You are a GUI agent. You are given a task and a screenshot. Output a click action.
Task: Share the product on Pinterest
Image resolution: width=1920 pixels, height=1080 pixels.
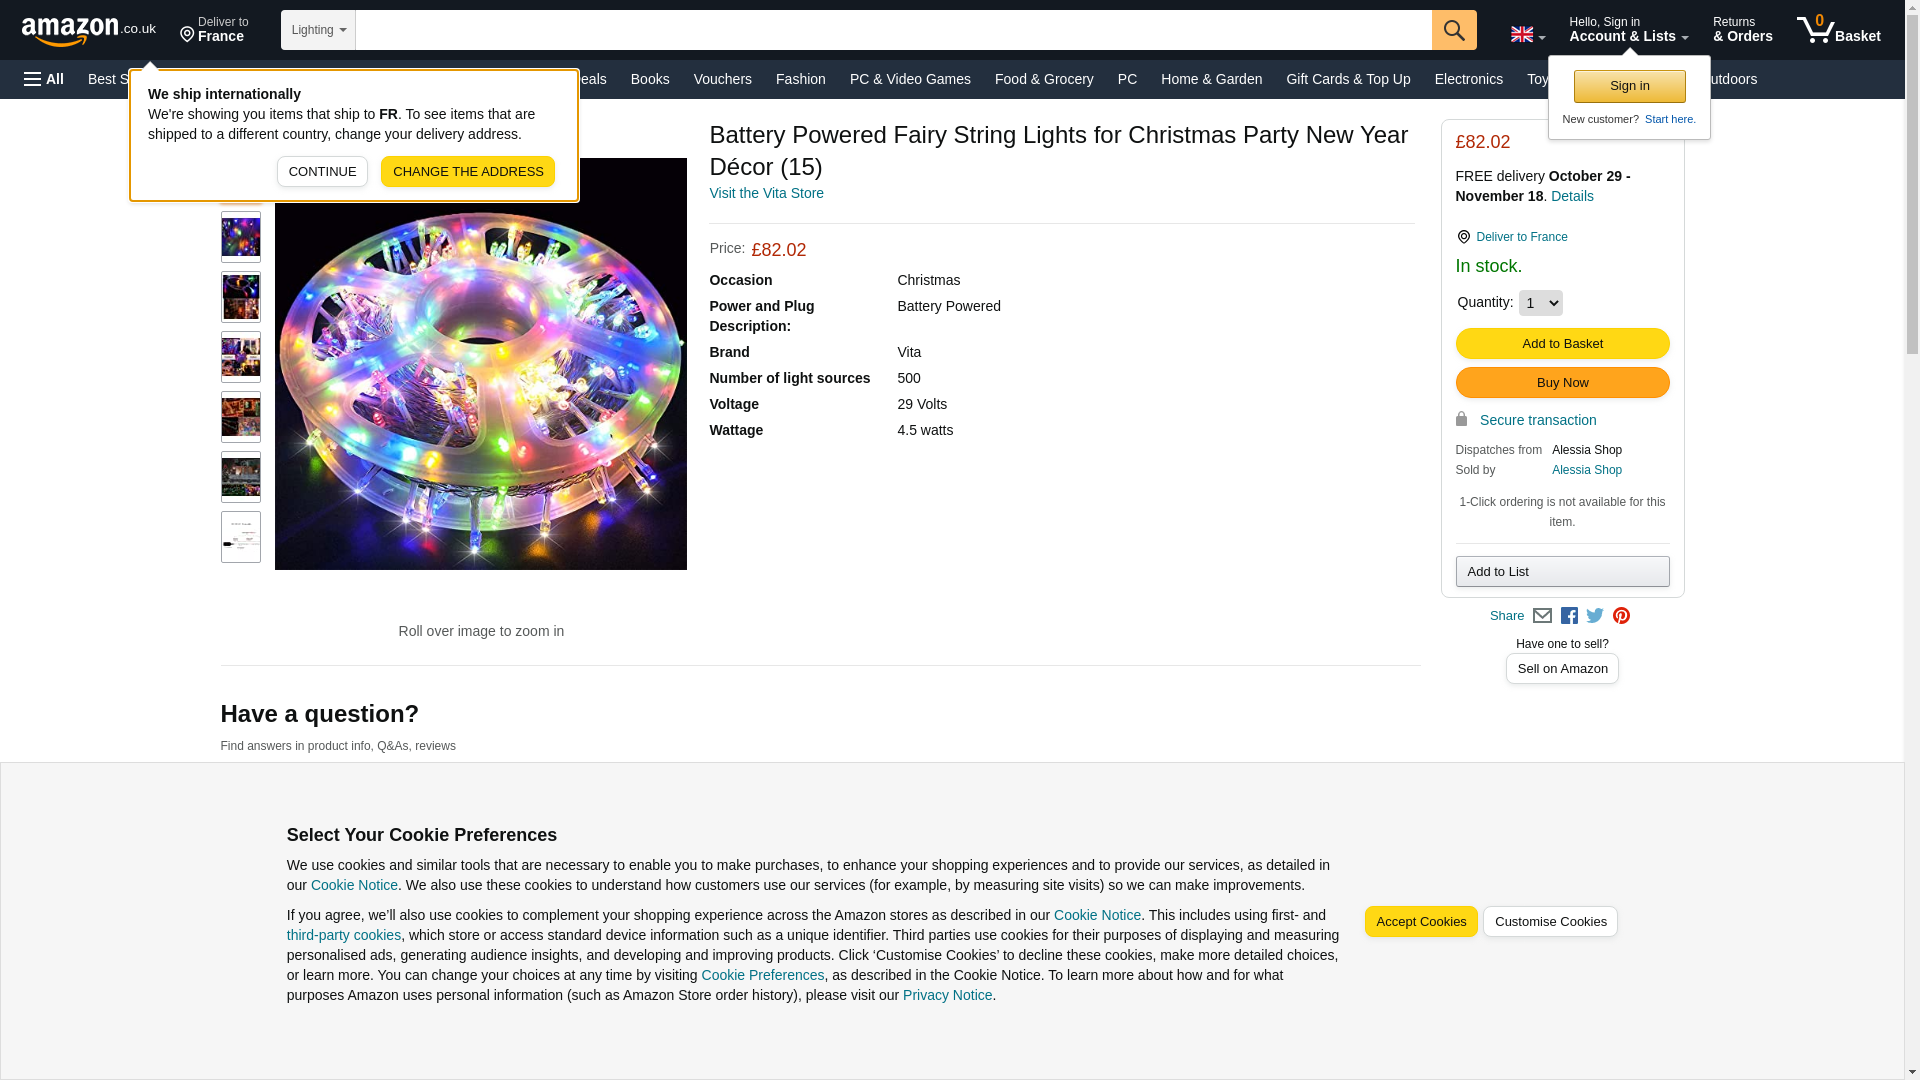(1621, 616)
